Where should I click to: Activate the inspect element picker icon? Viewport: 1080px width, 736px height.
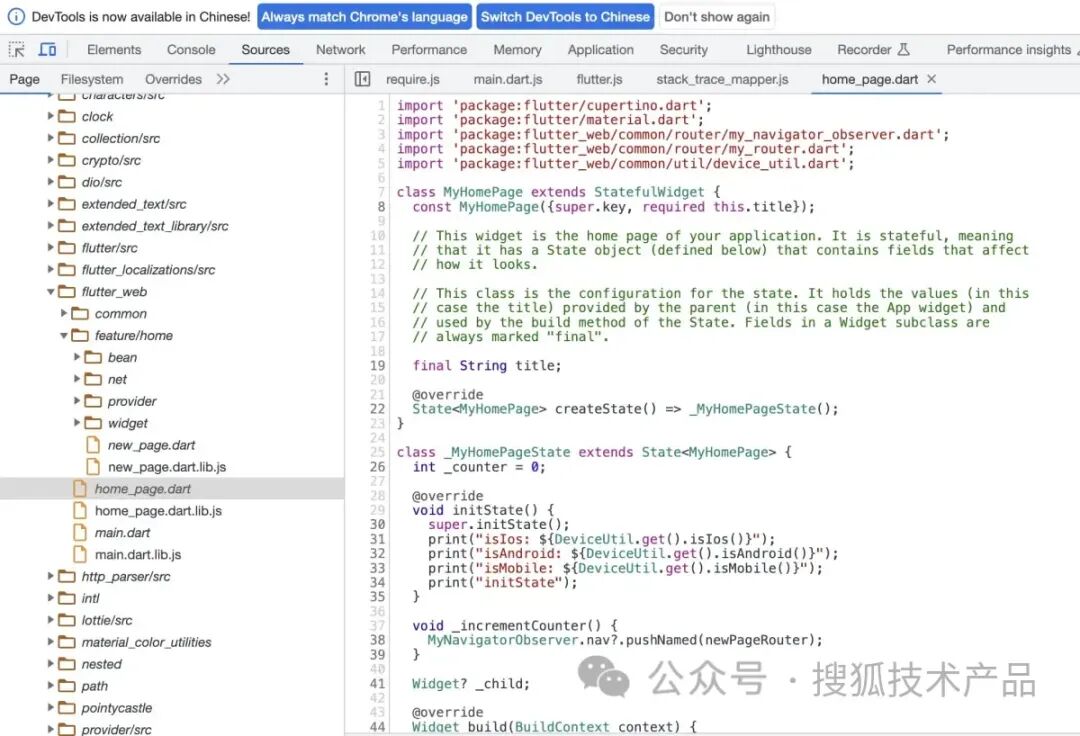16,50
